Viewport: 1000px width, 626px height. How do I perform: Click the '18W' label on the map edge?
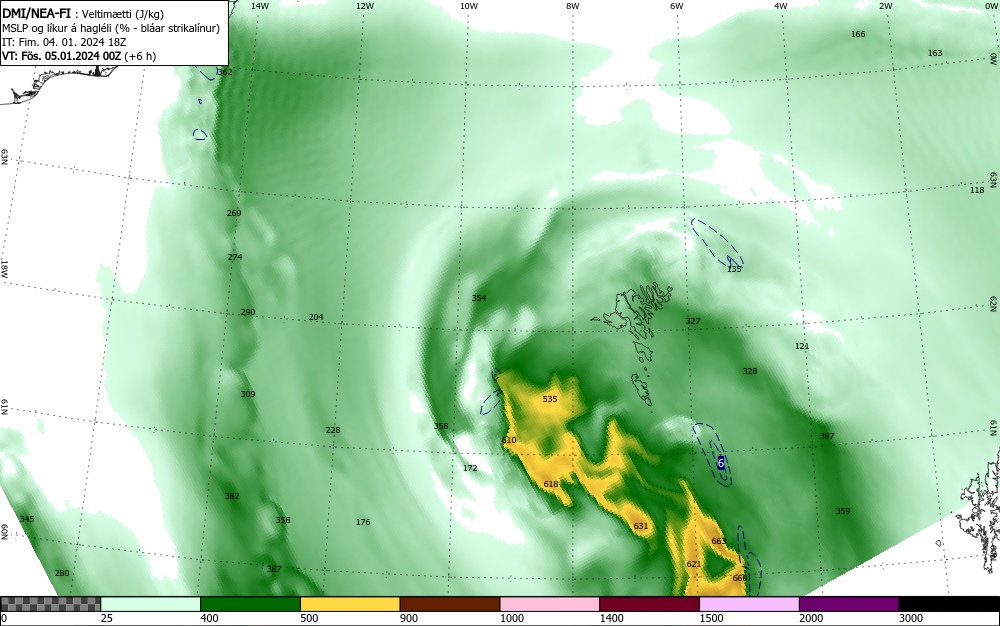(x=4, y=268)
